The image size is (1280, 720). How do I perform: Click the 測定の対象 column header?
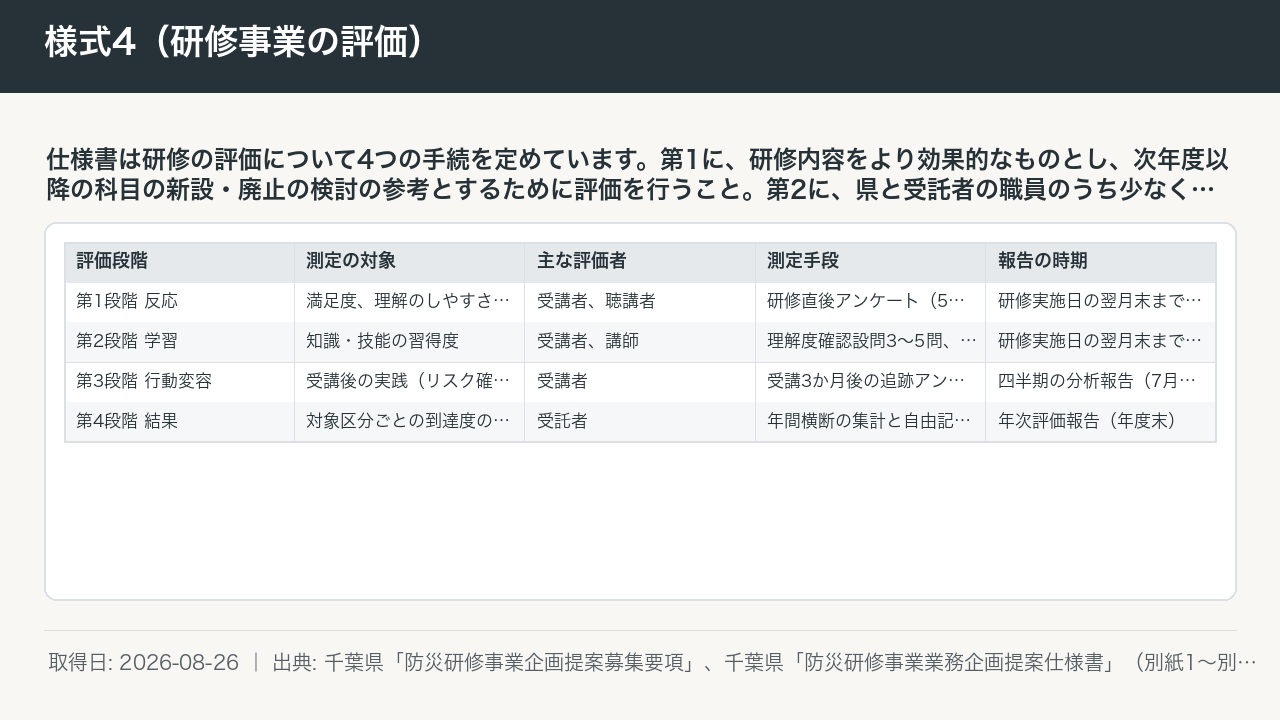coord(410,262)
